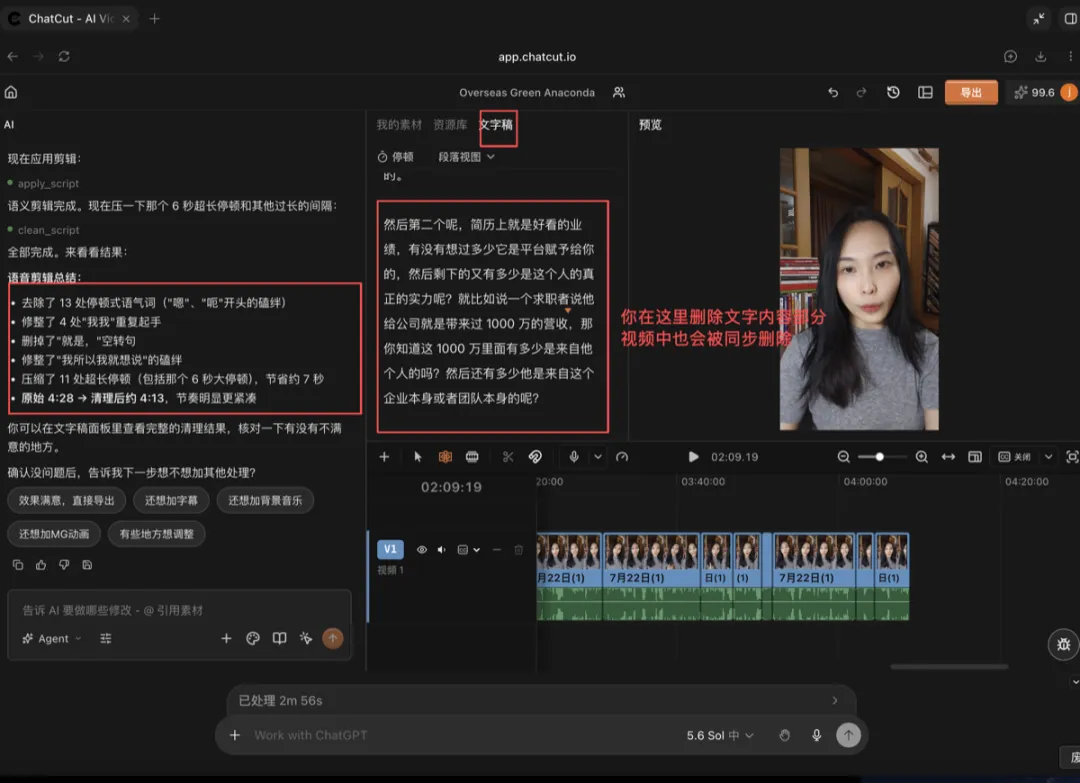
Task: Send AI message with orange arrow button
Action: point(333,638)
